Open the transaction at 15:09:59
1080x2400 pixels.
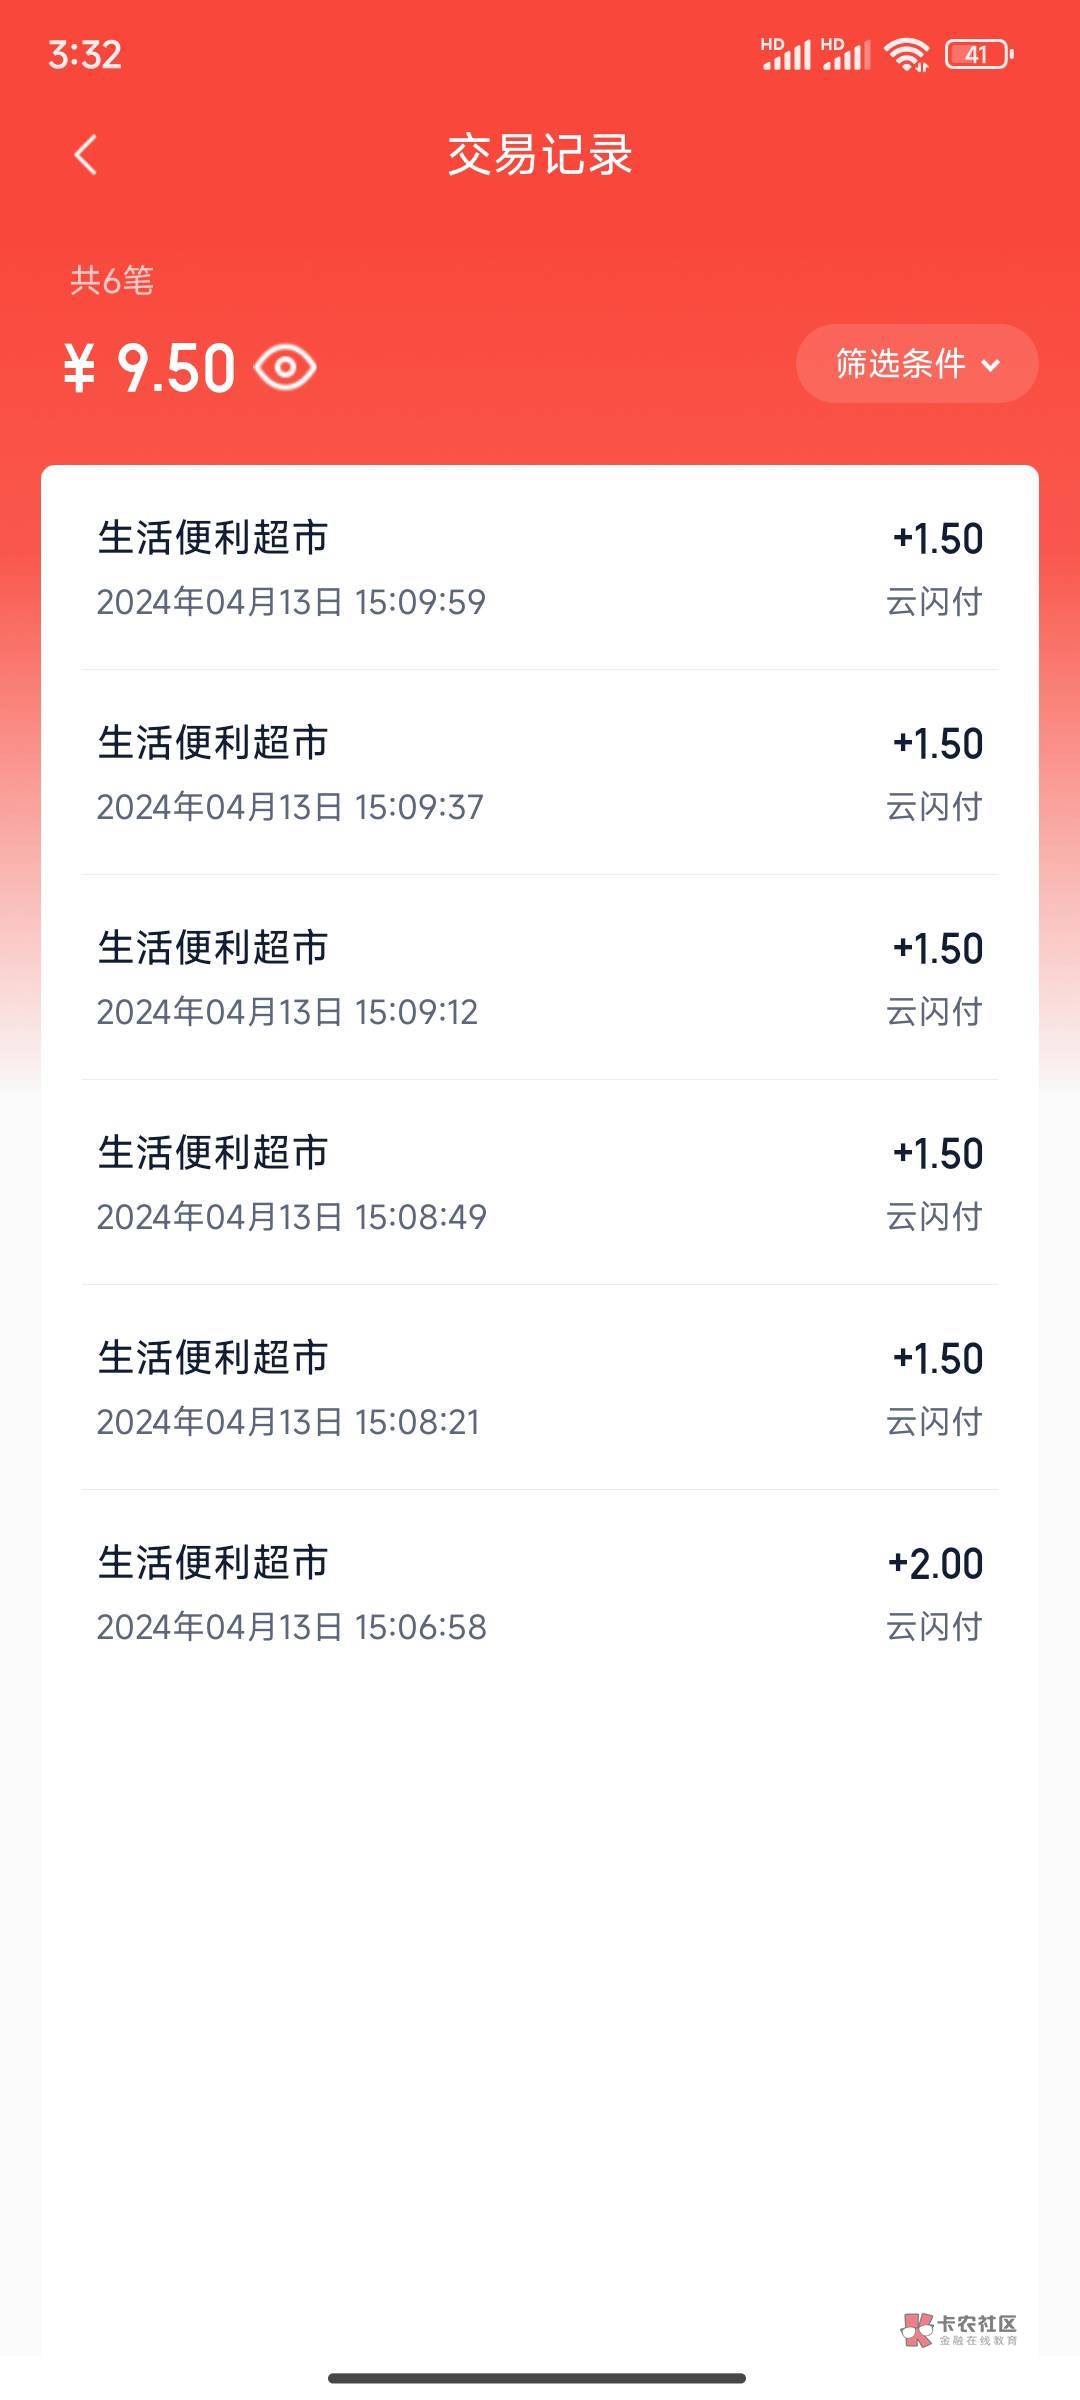pyautogui.click(x=540, y=568)
